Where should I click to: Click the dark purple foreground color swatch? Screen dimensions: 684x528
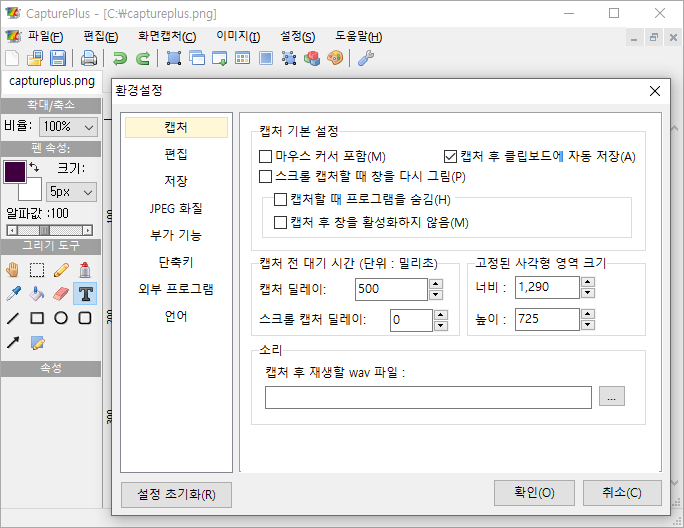[x=15, y=171]
